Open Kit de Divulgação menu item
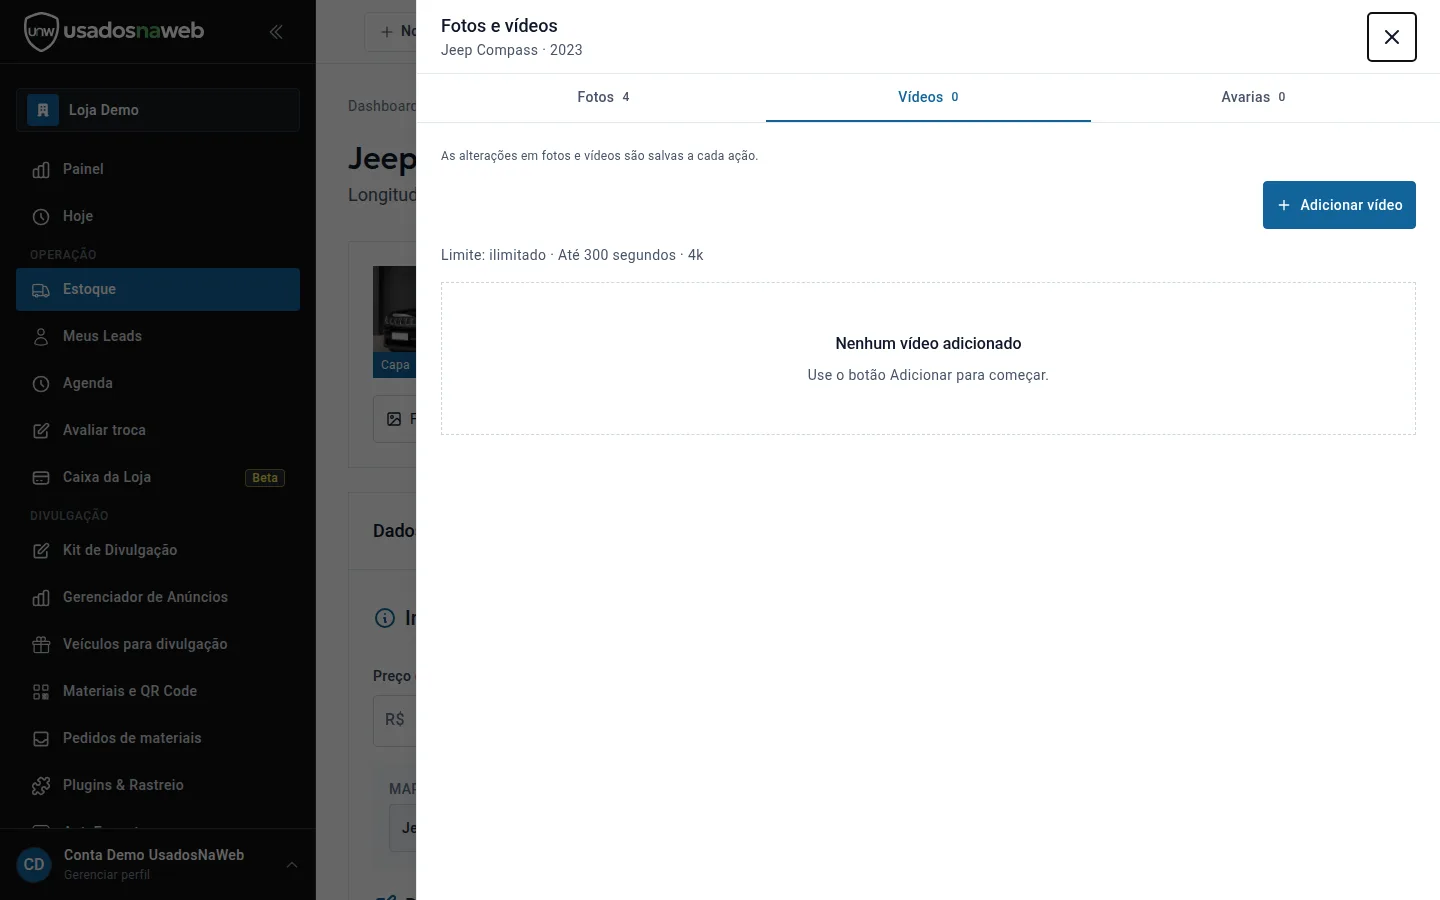 pyautogui.click(x=158, y=550)
